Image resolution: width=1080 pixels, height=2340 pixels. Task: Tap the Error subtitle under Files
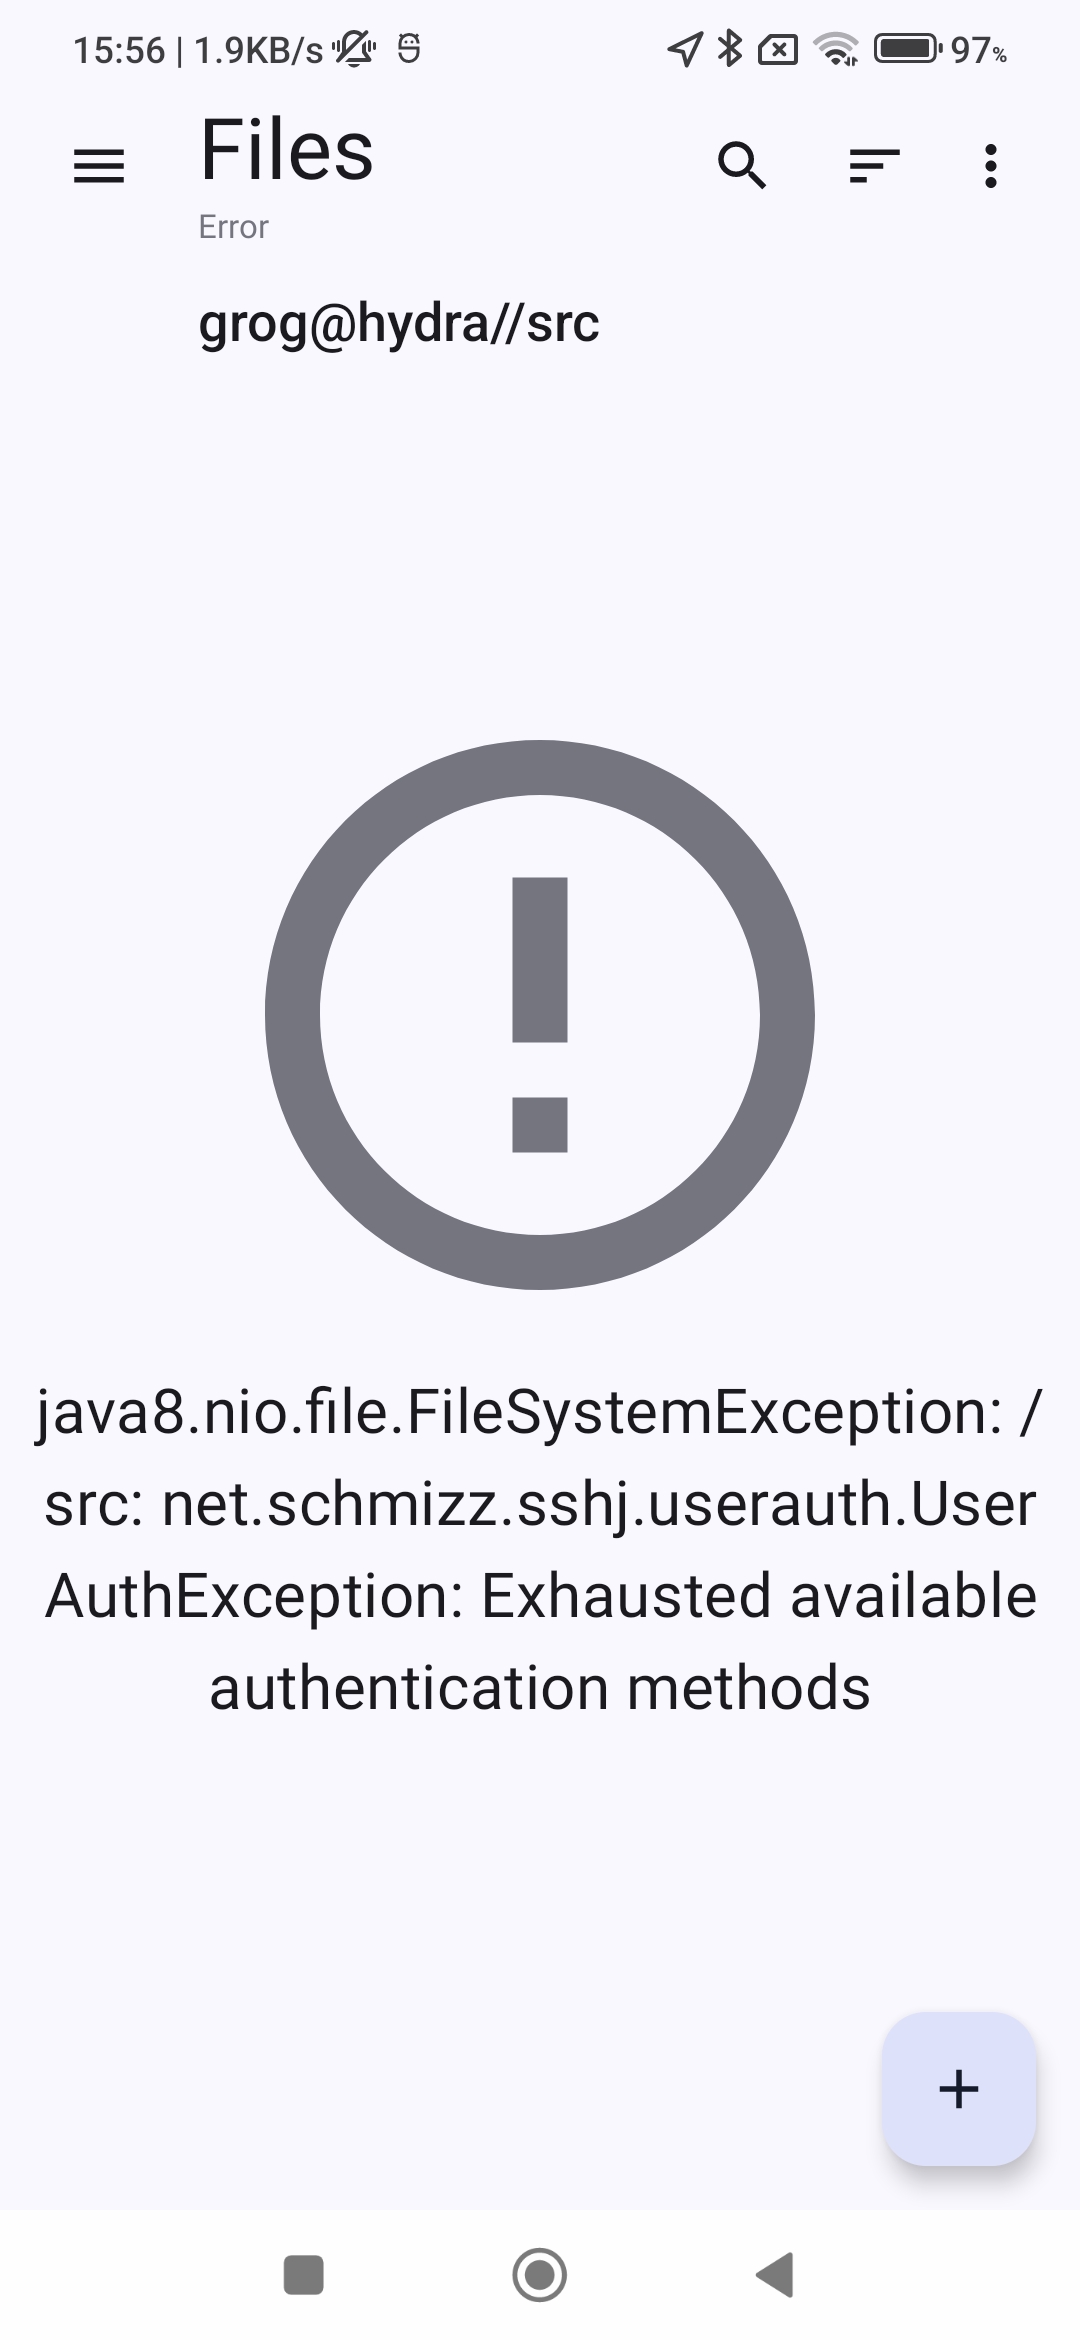[x=233, y=227]
